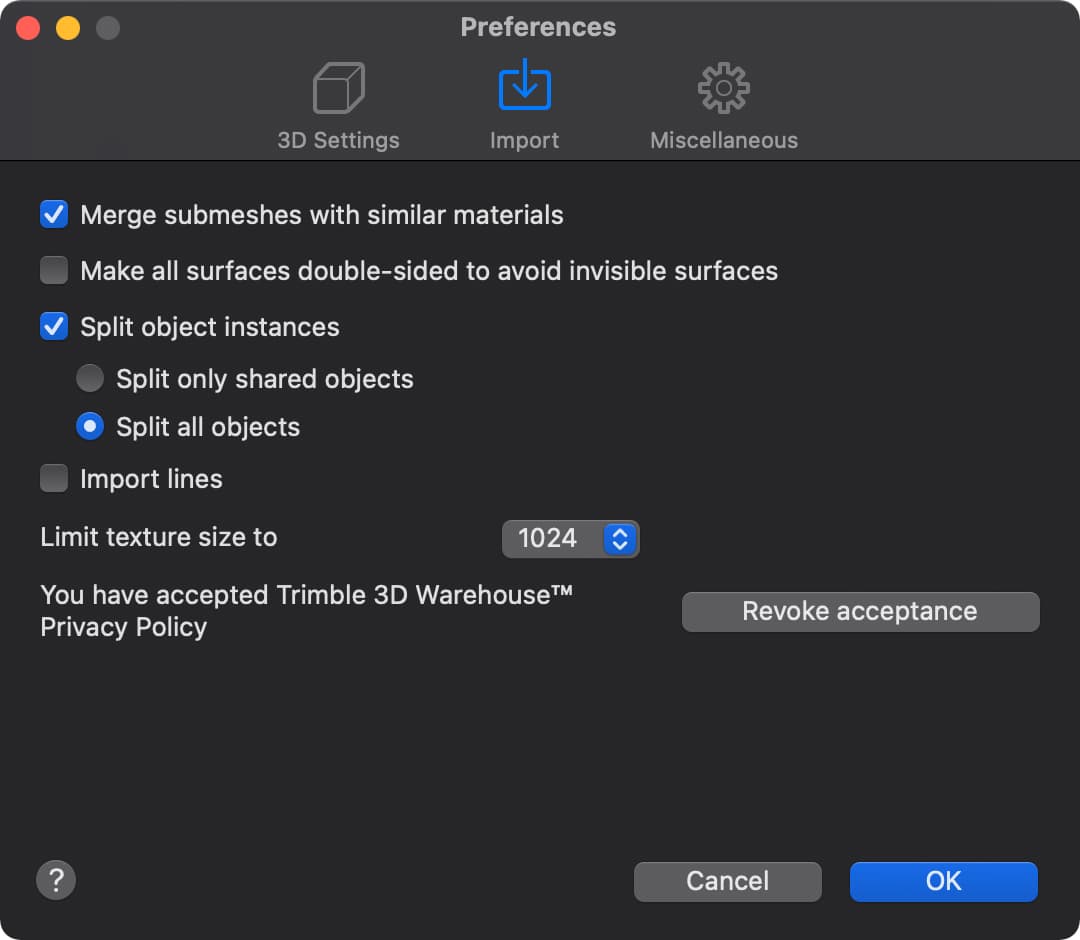
Task: Enable the Import lines option
Action: [x=53, y=478]
